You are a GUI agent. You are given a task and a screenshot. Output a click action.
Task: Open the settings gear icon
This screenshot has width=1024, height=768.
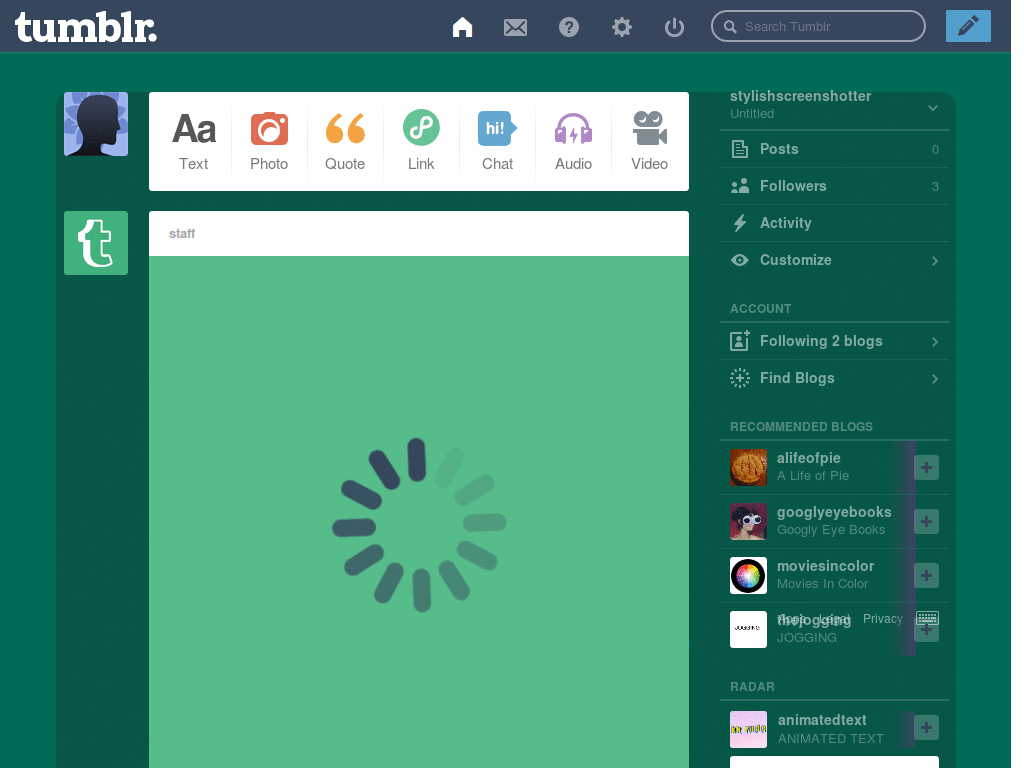622,27
